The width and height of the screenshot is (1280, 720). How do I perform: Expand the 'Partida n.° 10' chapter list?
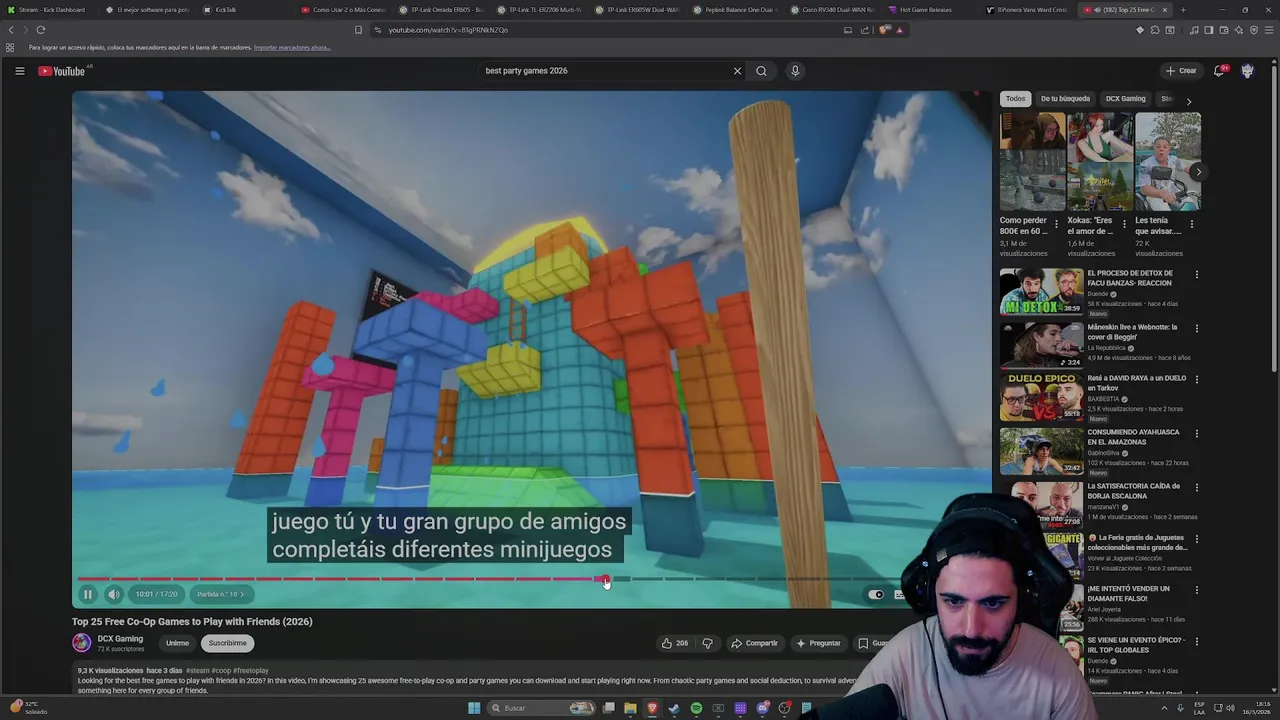220,594
